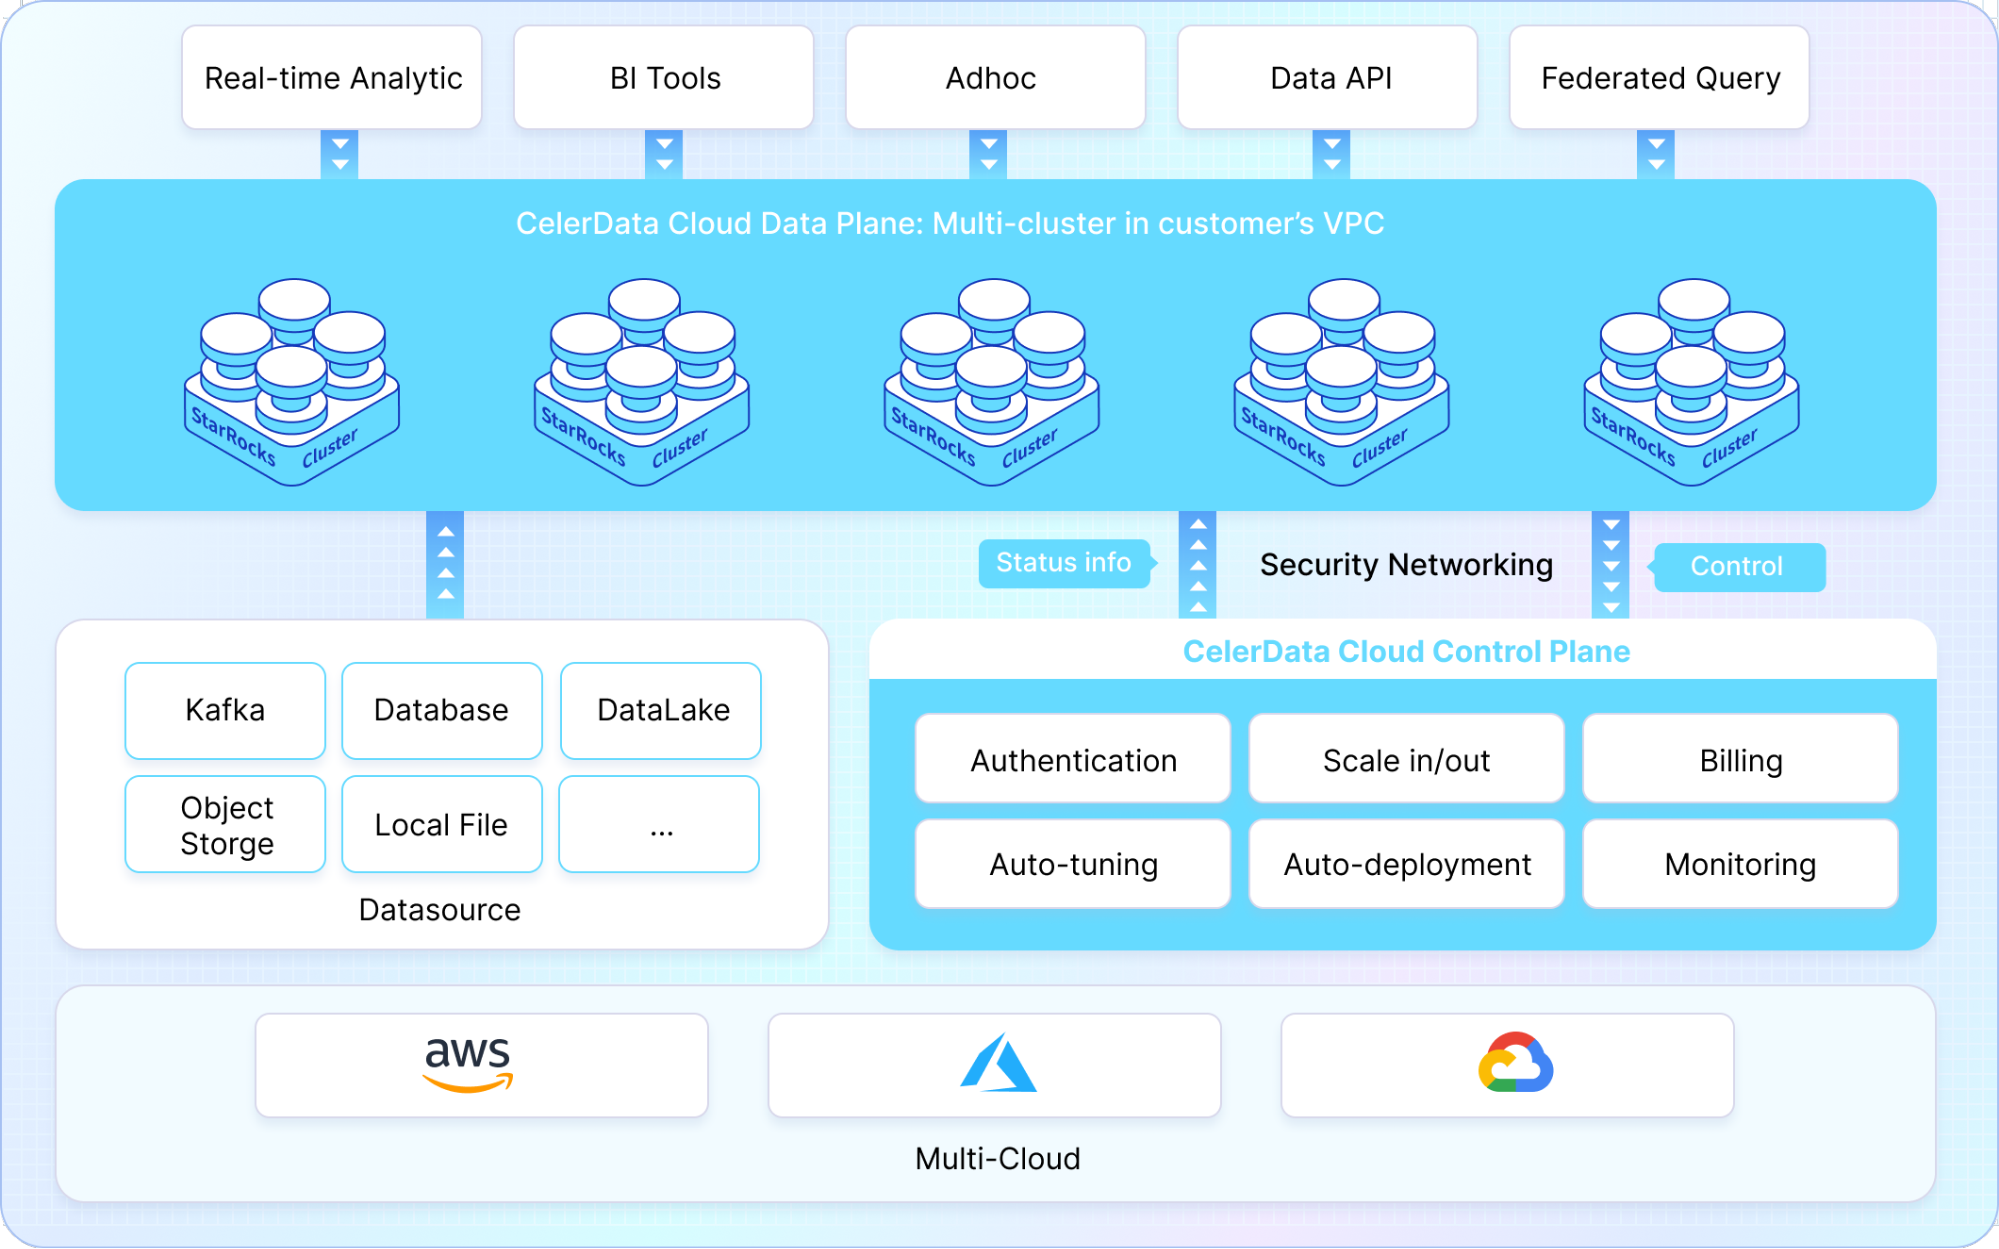Click the CelerData Cloud Control Plane heading
The width and height of the screenshot is (1999, 1249).
1405,651
